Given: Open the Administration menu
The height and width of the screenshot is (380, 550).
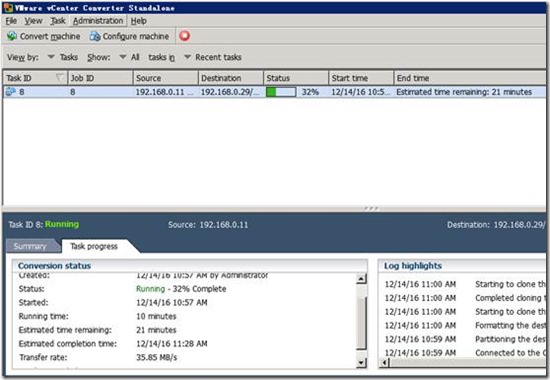Looking at the screenshot, I should (98, 21).
